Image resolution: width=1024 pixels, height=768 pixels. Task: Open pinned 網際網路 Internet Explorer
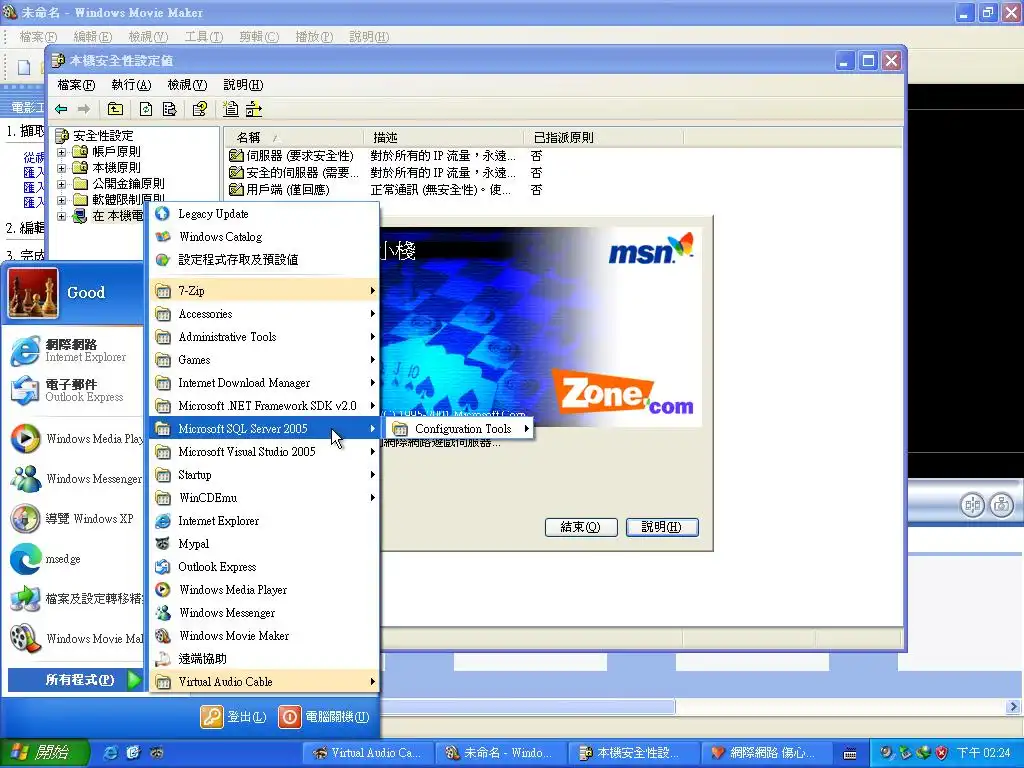coord(74,351)
